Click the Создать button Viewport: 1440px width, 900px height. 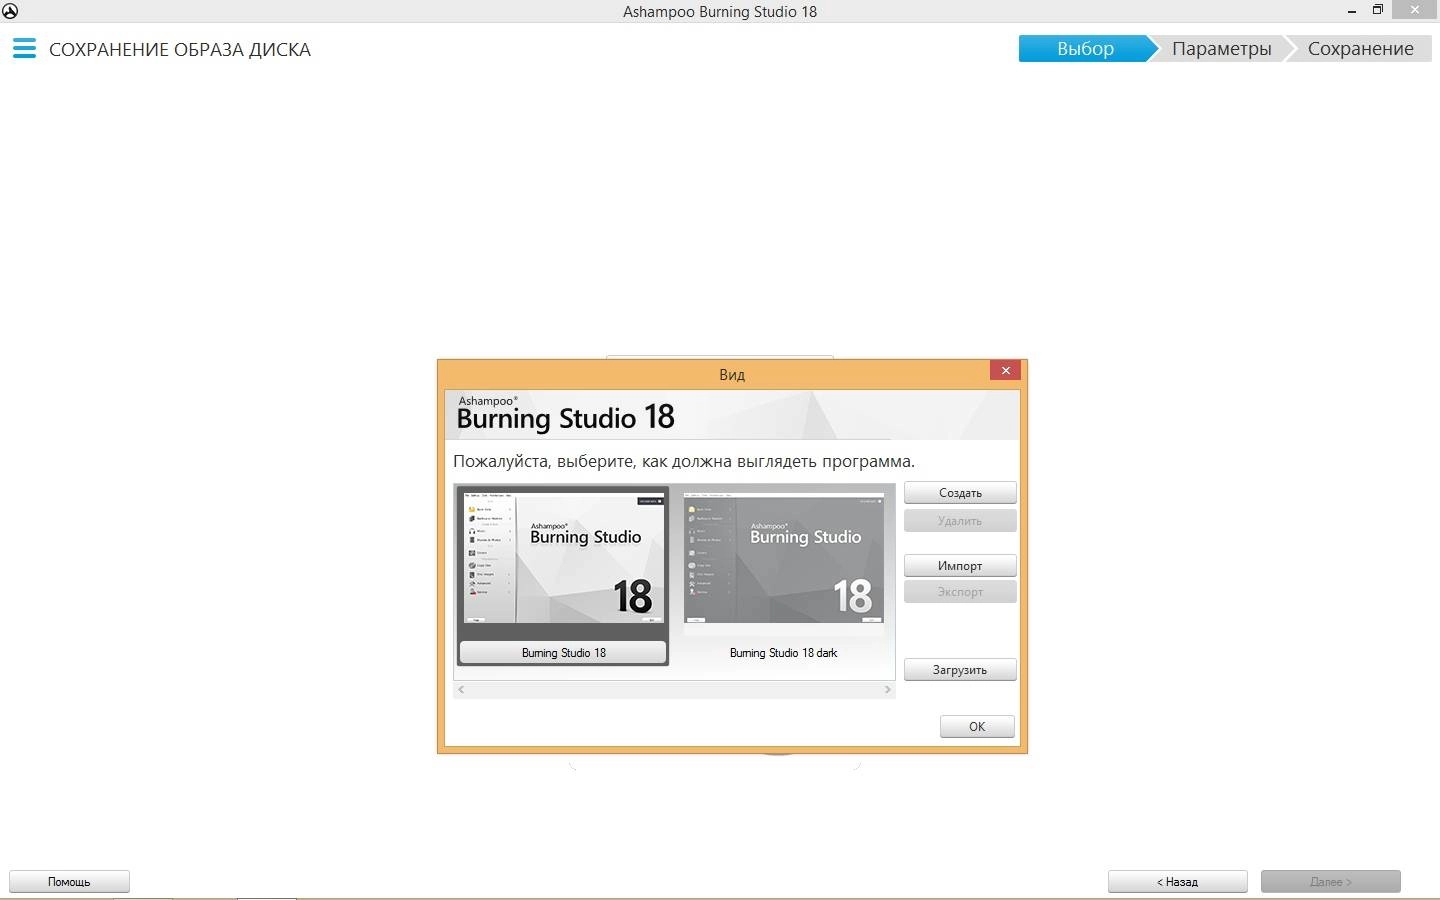(960, 493)
